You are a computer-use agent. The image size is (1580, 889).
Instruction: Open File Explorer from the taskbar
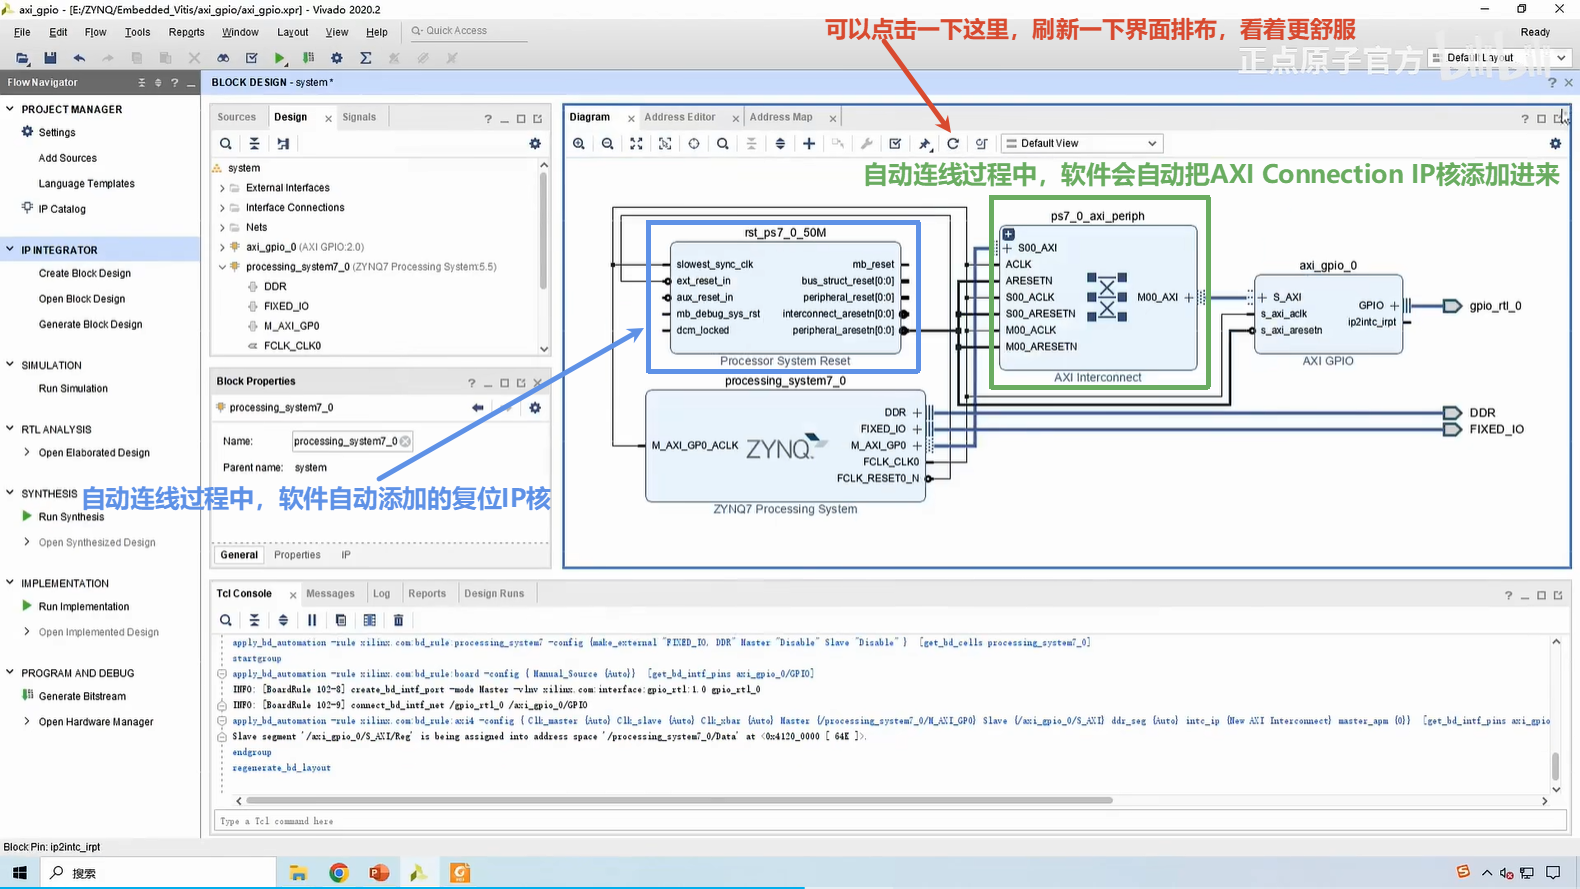[x=298, y=873]
